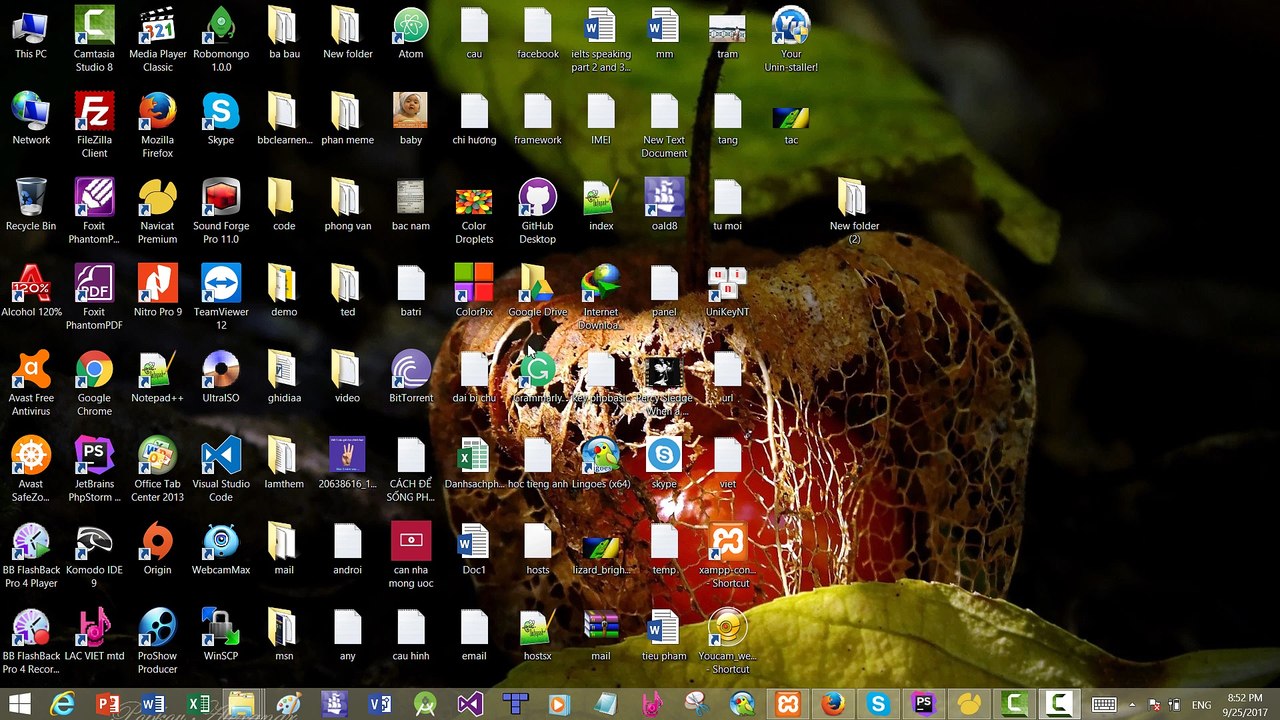Click the Youcam Shortcut icon
This screenshot has height=720, width=1280.
click(x=728, y=641)
